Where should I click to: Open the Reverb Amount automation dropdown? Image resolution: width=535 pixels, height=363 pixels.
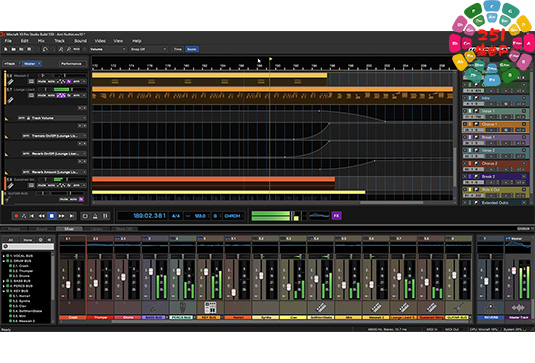pyautogui.click(x=54, y=172)
